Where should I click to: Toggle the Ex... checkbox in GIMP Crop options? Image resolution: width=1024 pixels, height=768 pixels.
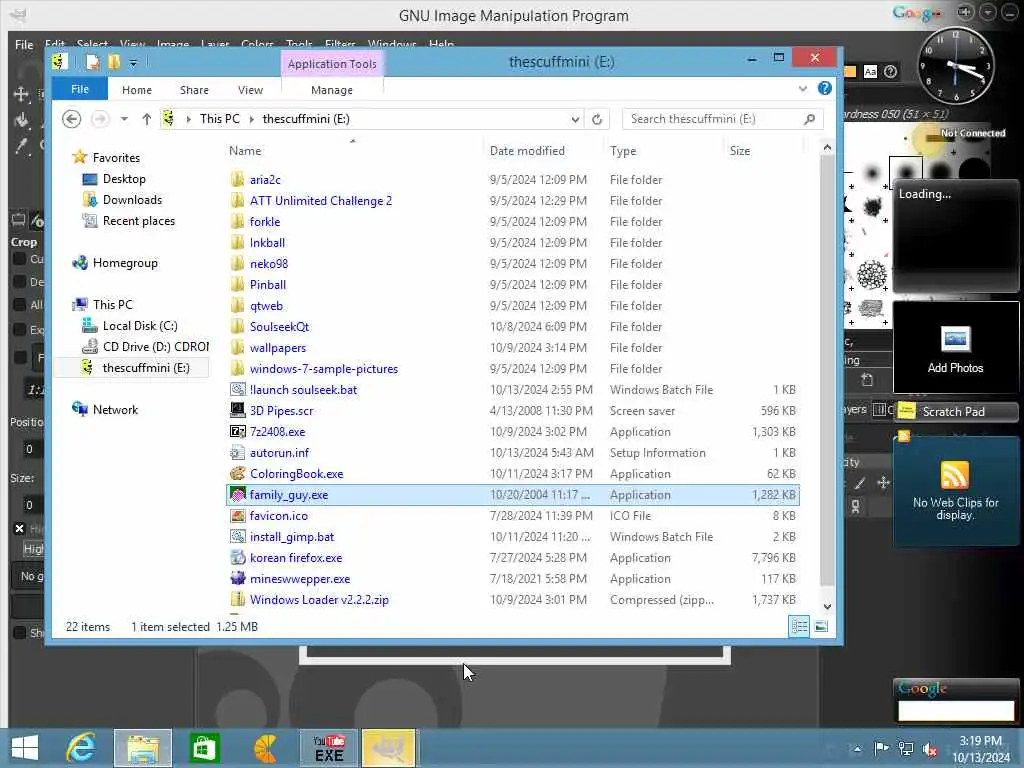(x=20, y=329)
